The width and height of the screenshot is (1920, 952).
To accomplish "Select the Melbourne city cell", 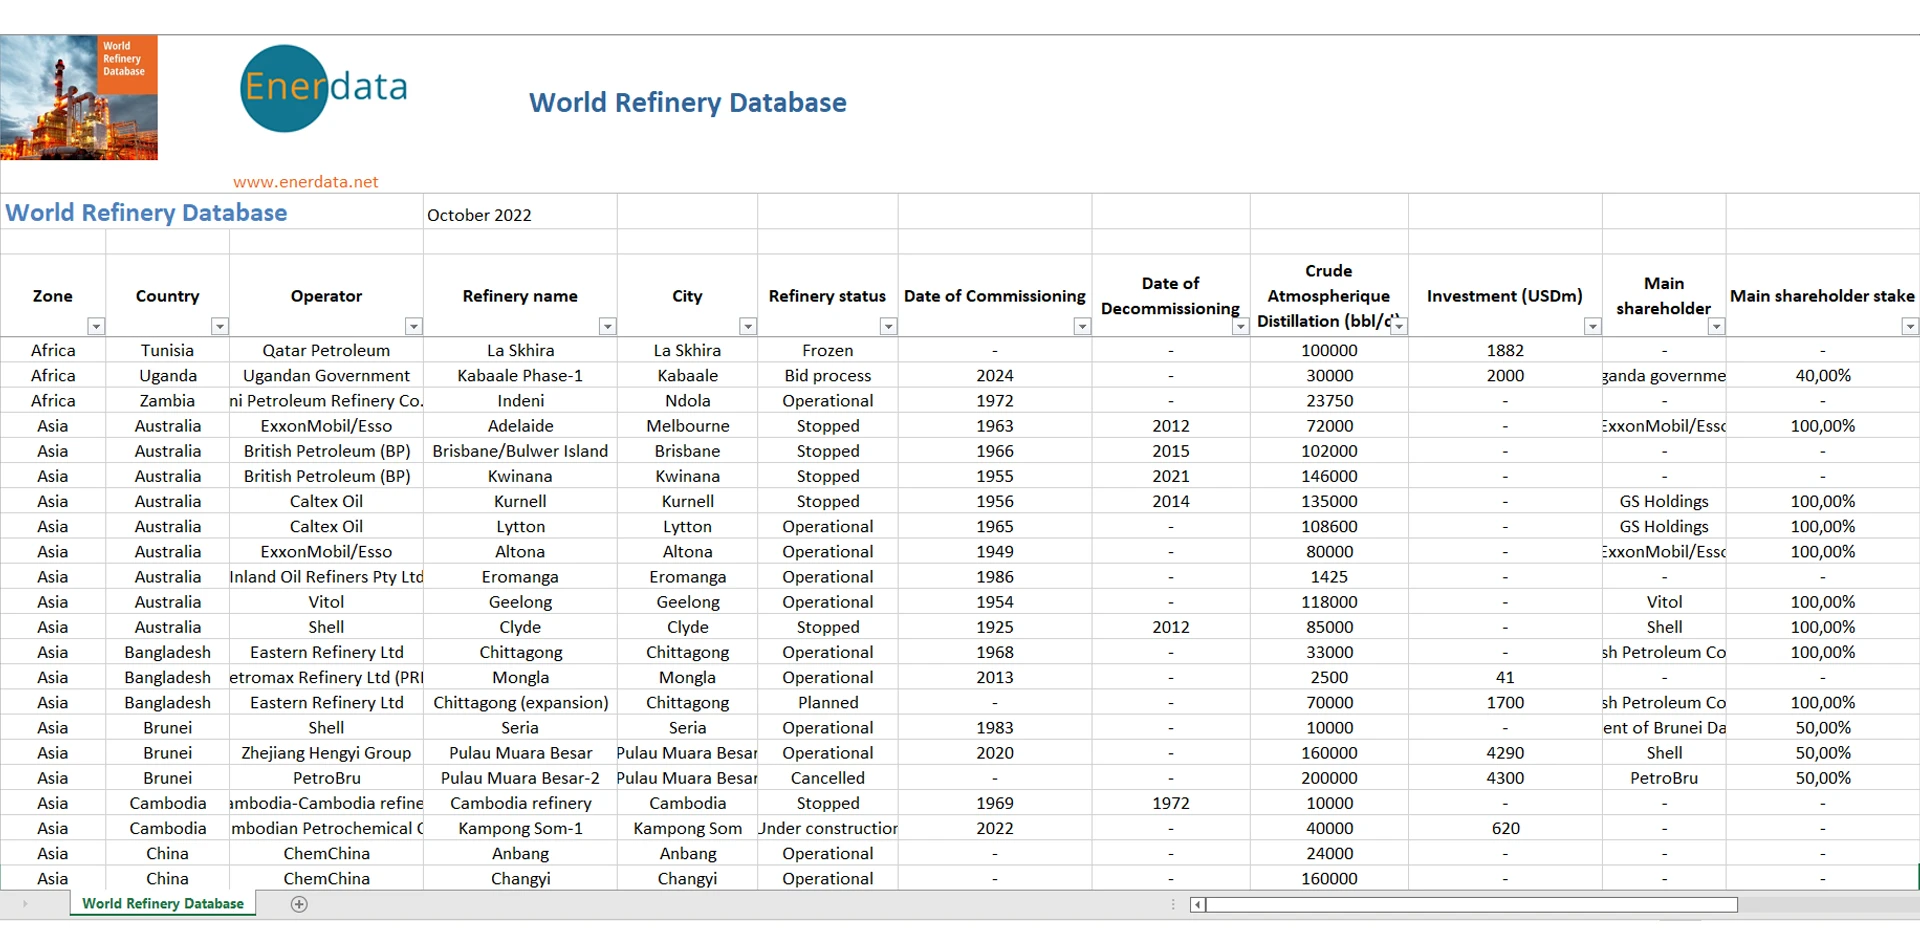I will tap(687, 426).
